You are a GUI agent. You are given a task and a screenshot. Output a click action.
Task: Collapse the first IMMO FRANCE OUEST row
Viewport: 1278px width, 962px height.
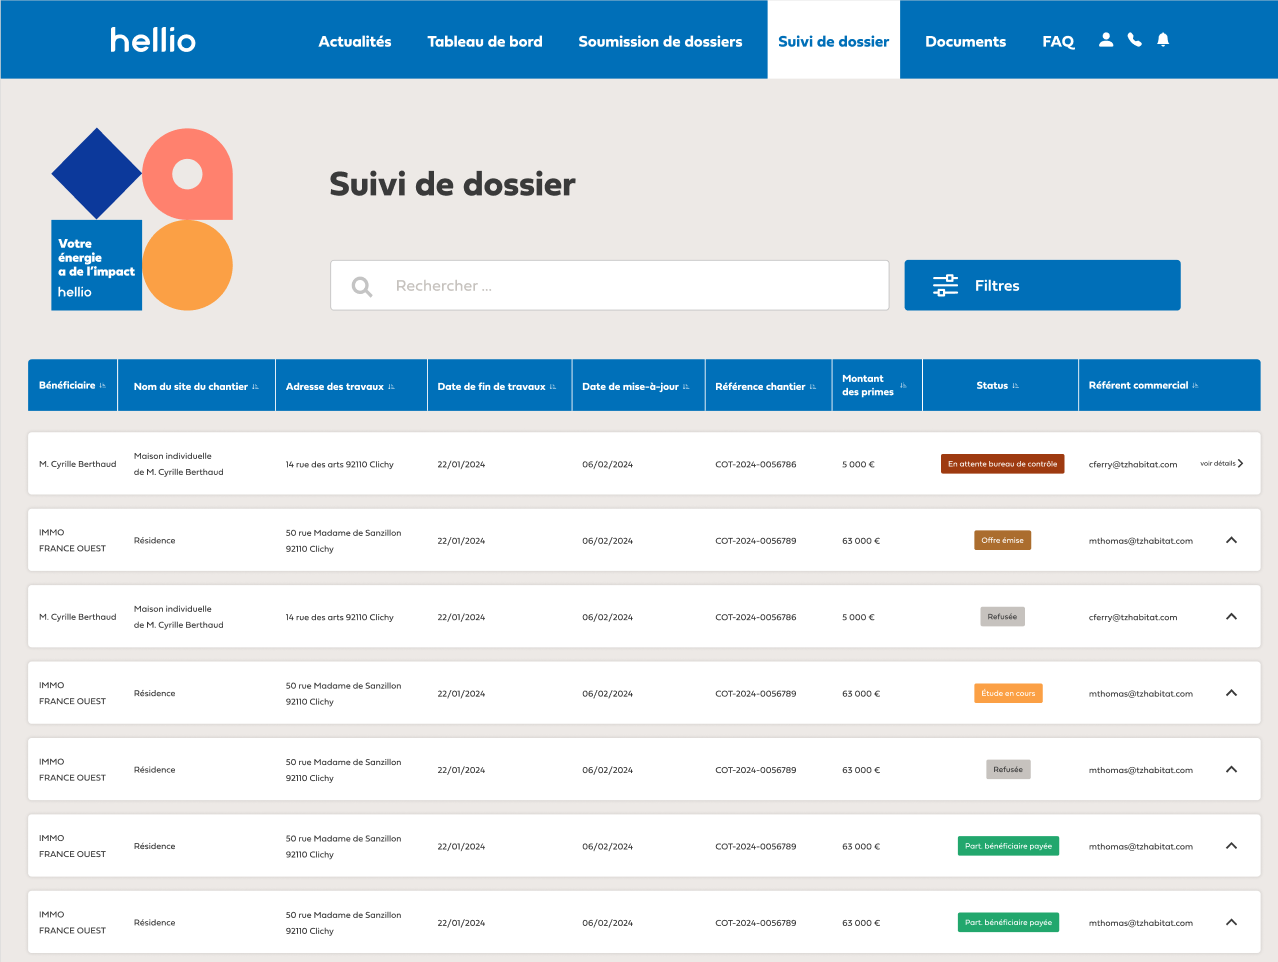click(1231, 540)
